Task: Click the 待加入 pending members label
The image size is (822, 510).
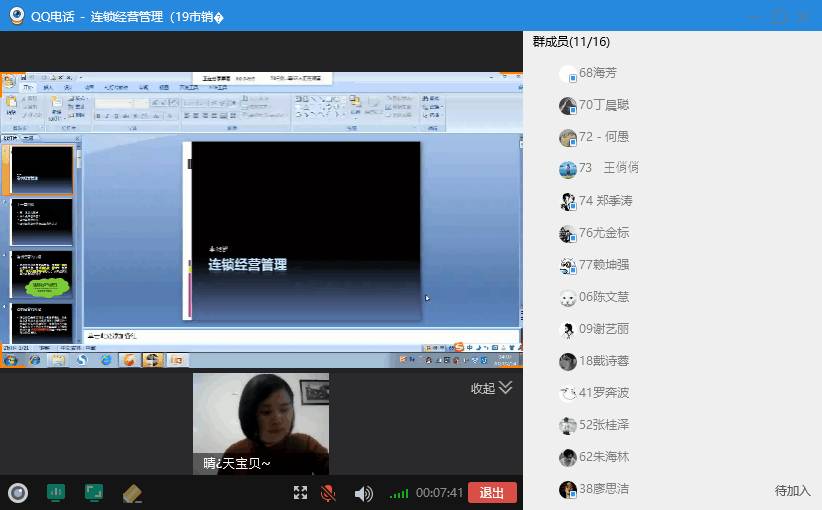Action: coord(792,490)
